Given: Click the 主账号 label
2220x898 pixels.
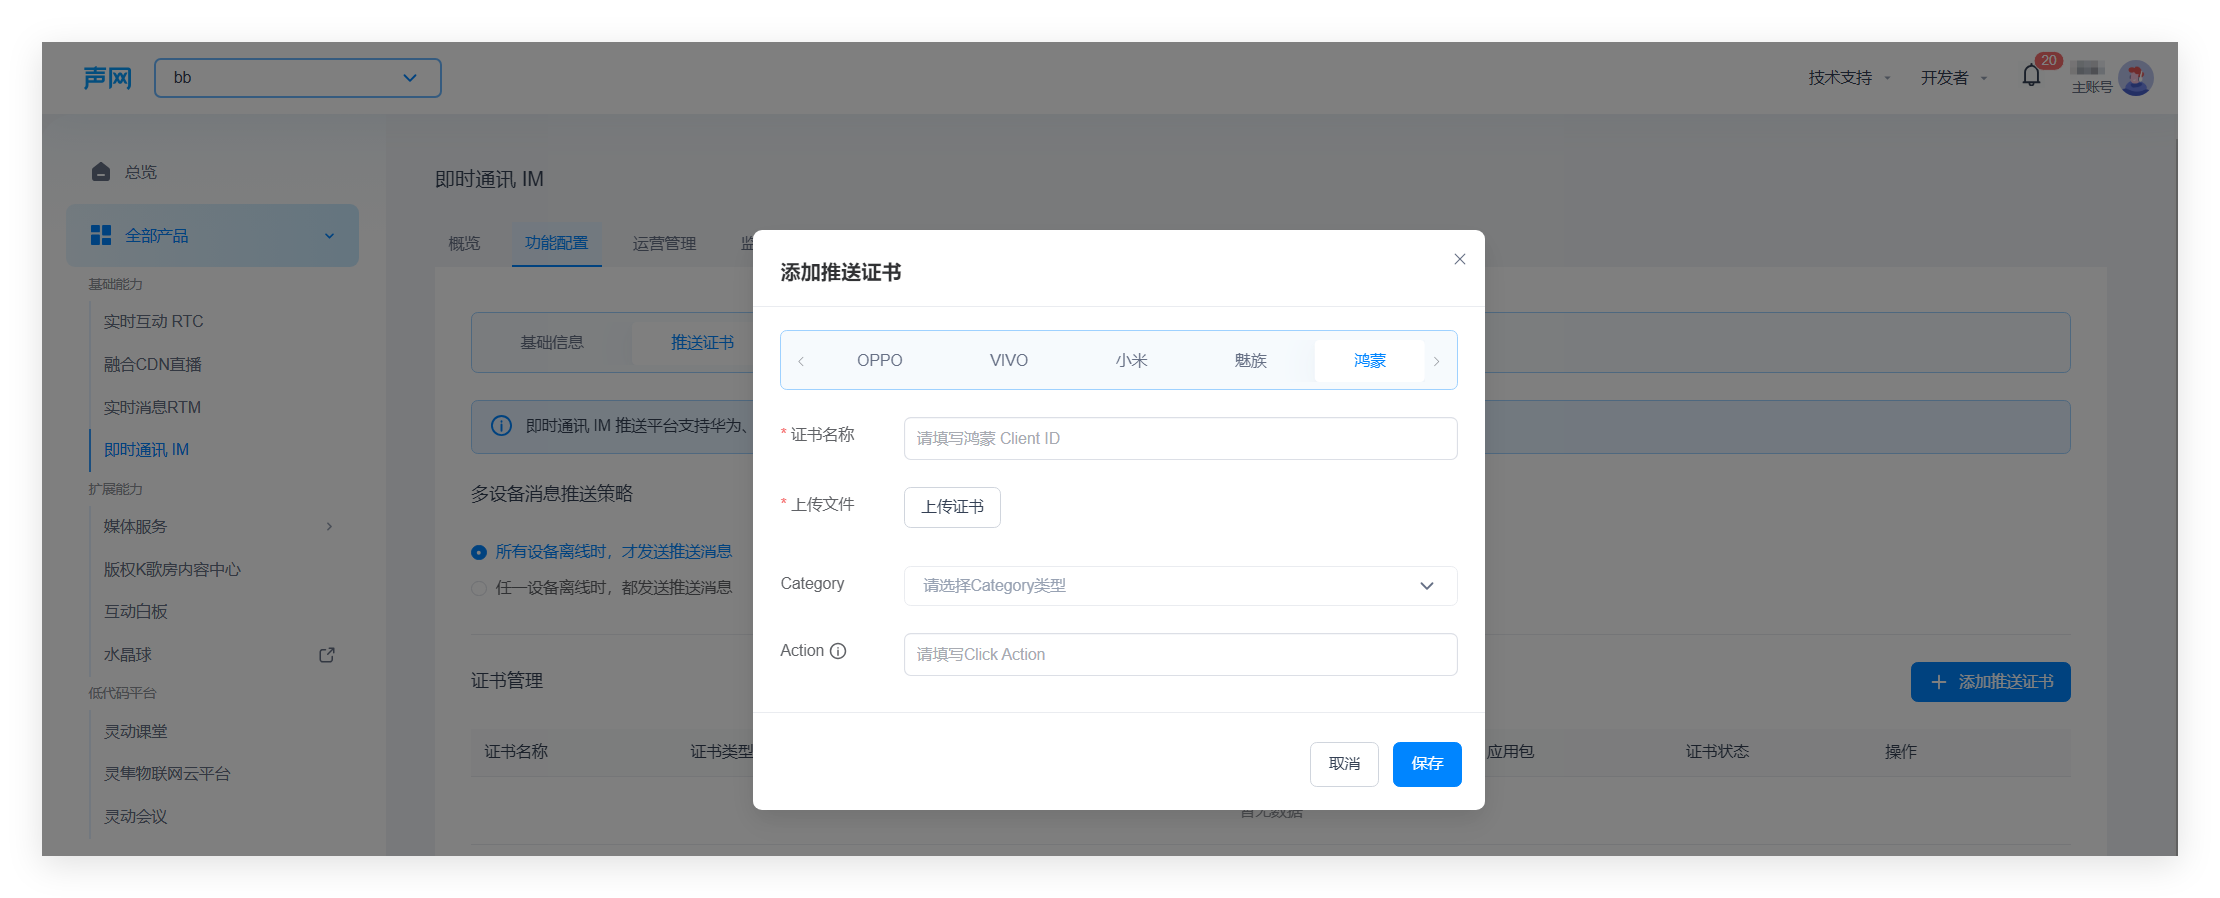Looking at the screenshot, I should pos(2092,88).
